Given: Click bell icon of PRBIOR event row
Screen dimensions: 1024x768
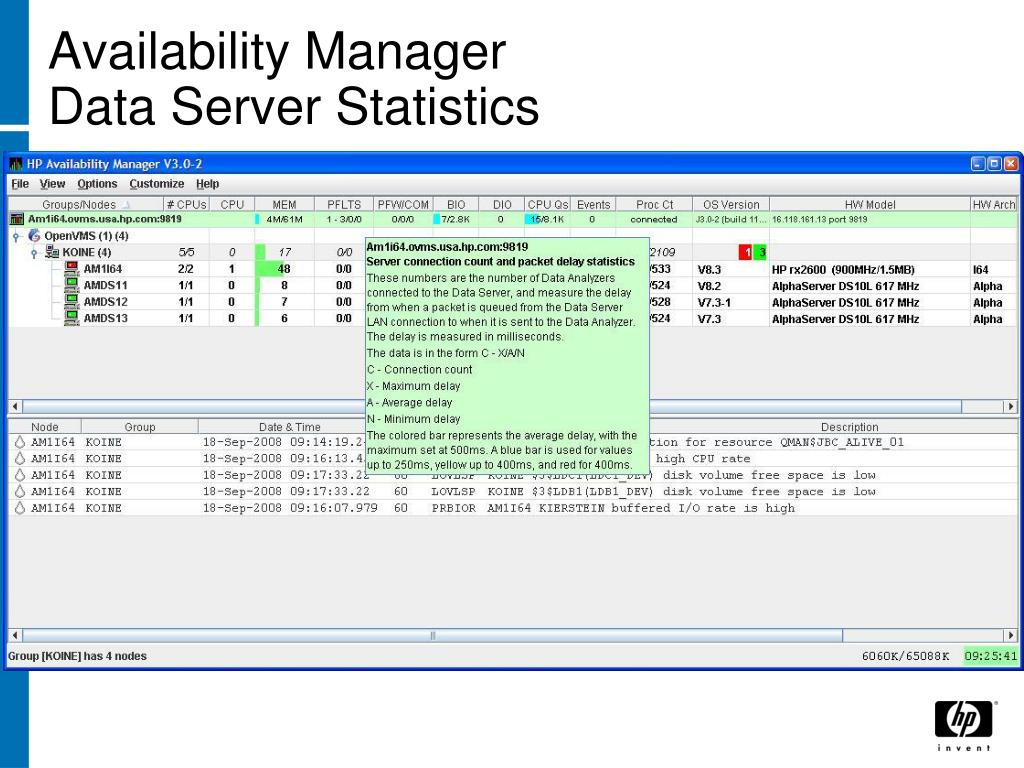Looking at the screenshot, I should click(x=20, y=507).
